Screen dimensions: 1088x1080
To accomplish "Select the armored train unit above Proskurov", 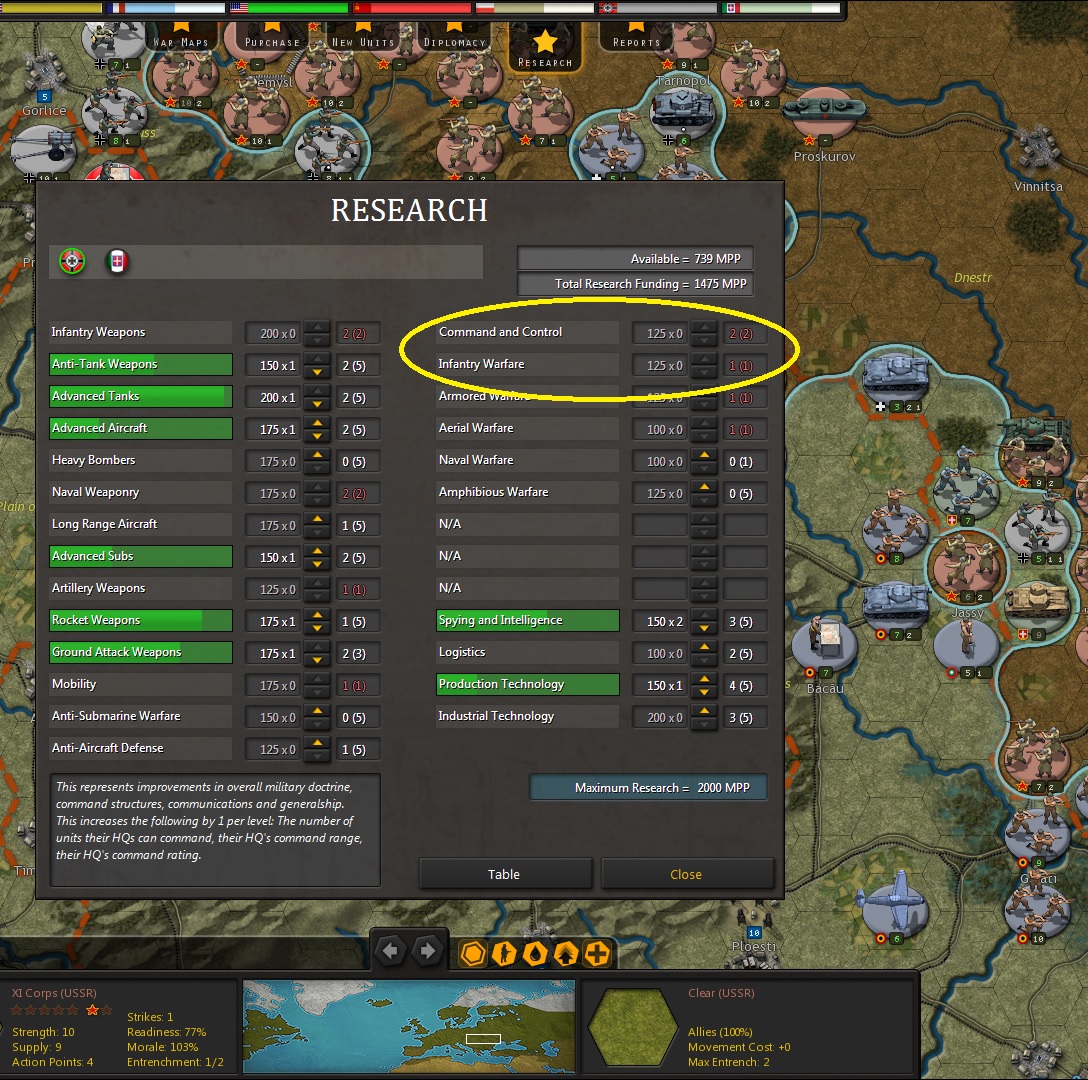I will tap(824, 111).
